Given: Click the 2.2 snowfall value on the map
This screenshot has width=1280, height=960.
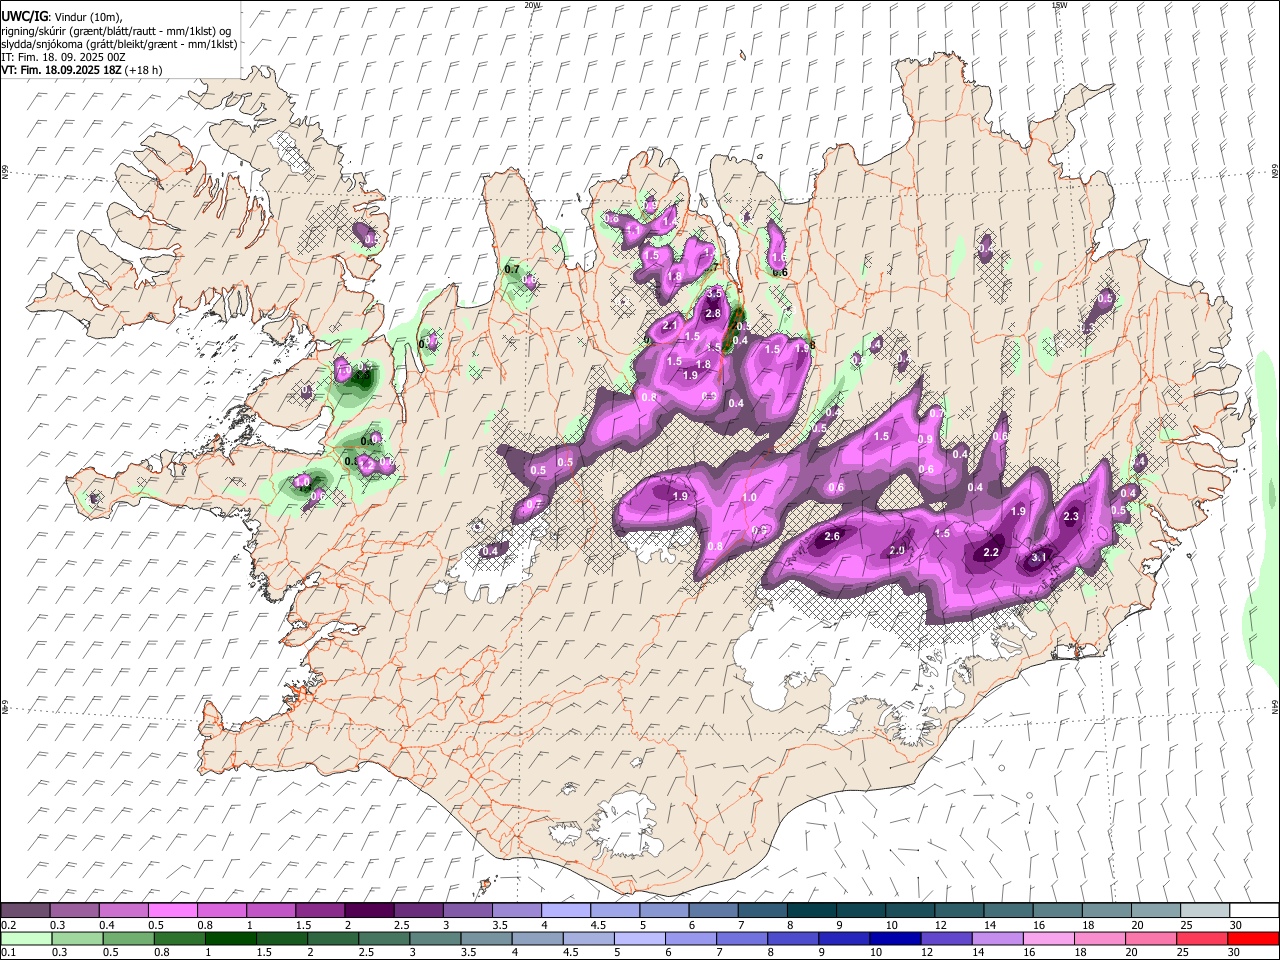Looking at the screenshot, I should pyautogui.click(x=992, y=552).
